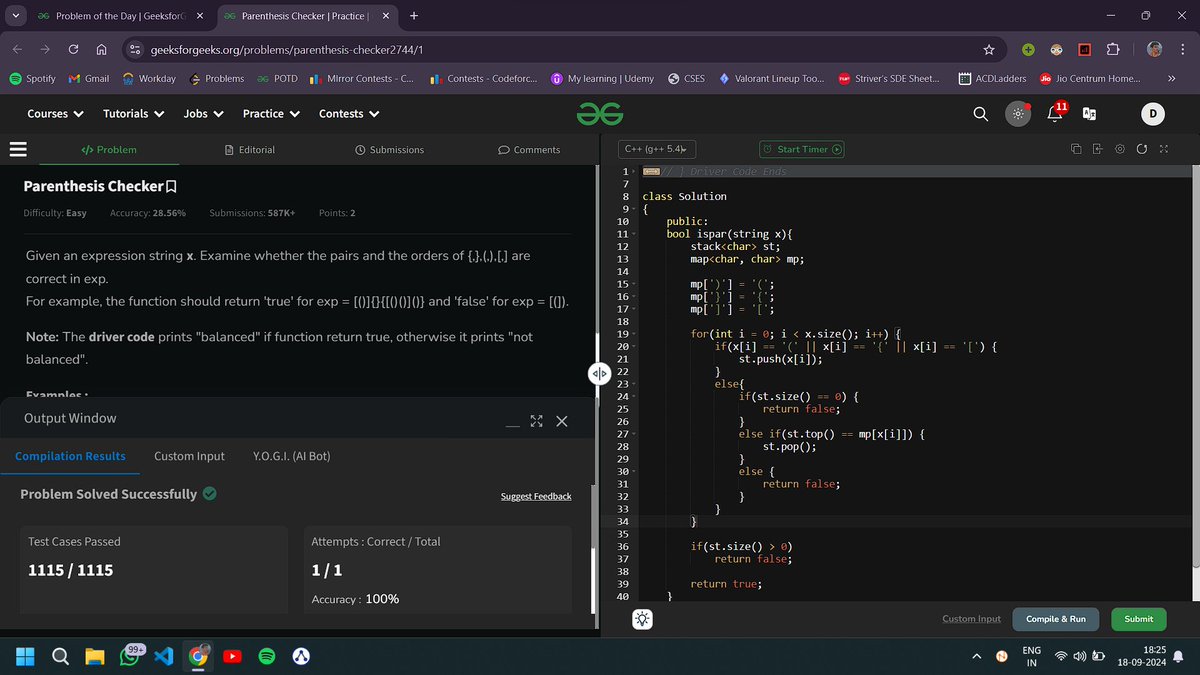This screenshot has height=675, width=1200.
Task: Click the Custom Input link below the editor
Action: click(x=971, y=619)
